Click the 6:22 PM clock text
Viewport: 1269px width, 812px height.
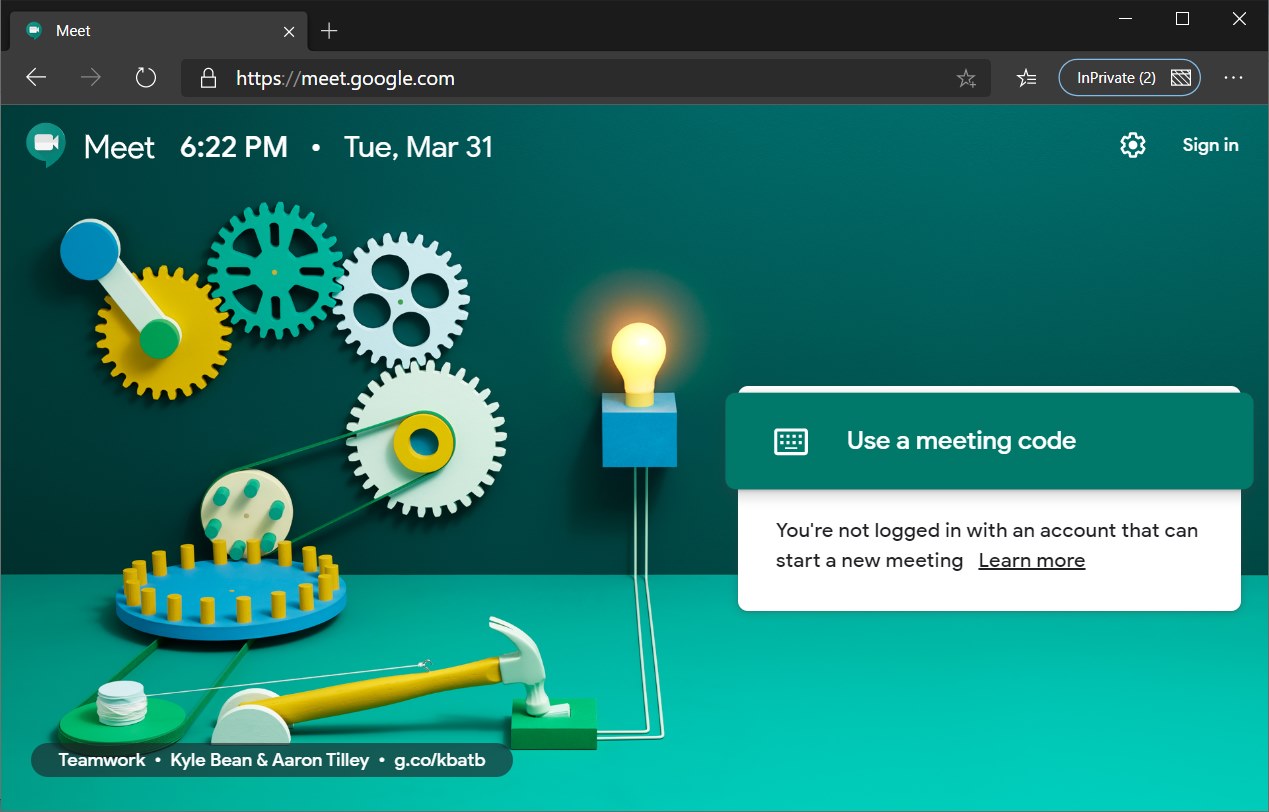point(234,147)
